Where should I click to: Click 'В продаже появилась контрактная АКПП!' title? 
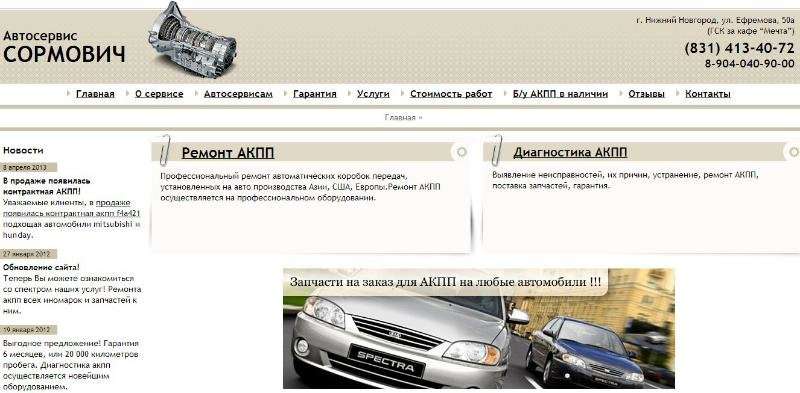pyautogui.click(x=46, y=186)
